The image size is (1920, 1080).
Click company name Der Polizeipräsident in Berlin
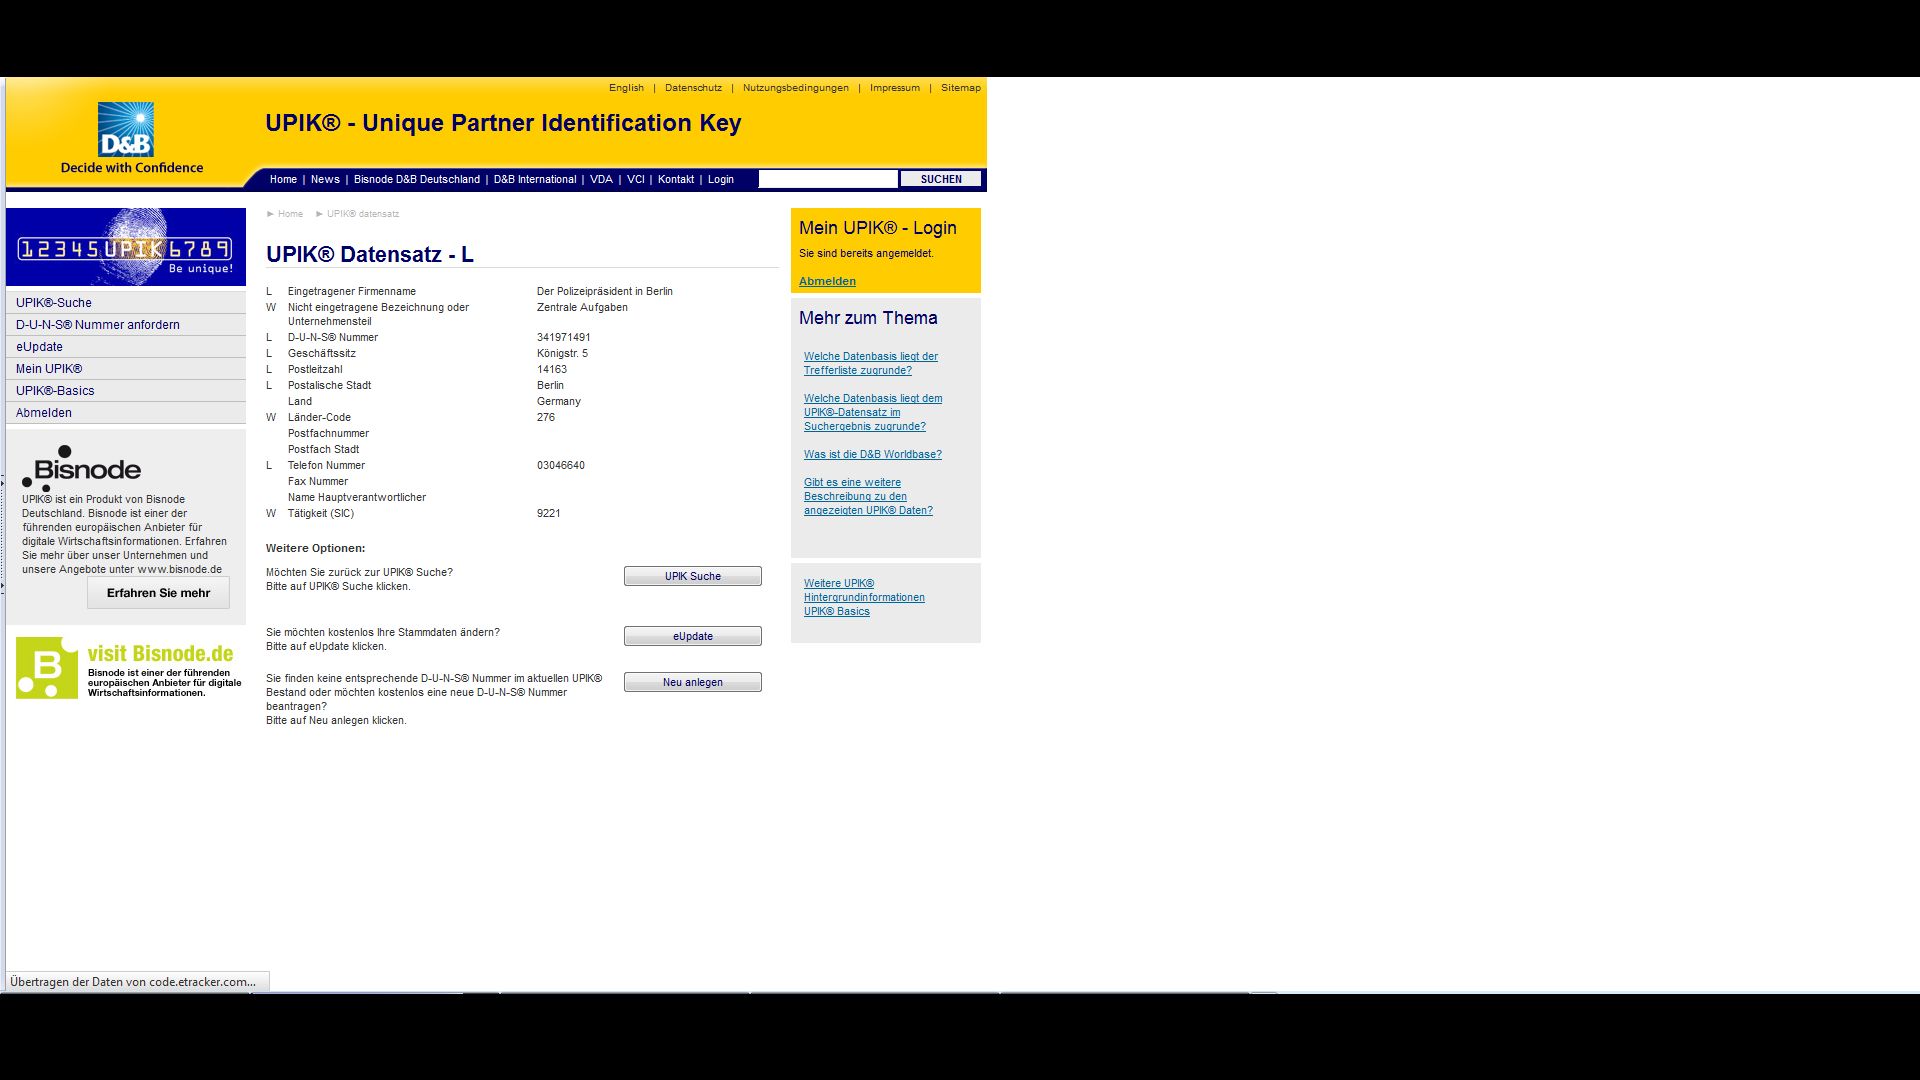(x=604, y=292)
